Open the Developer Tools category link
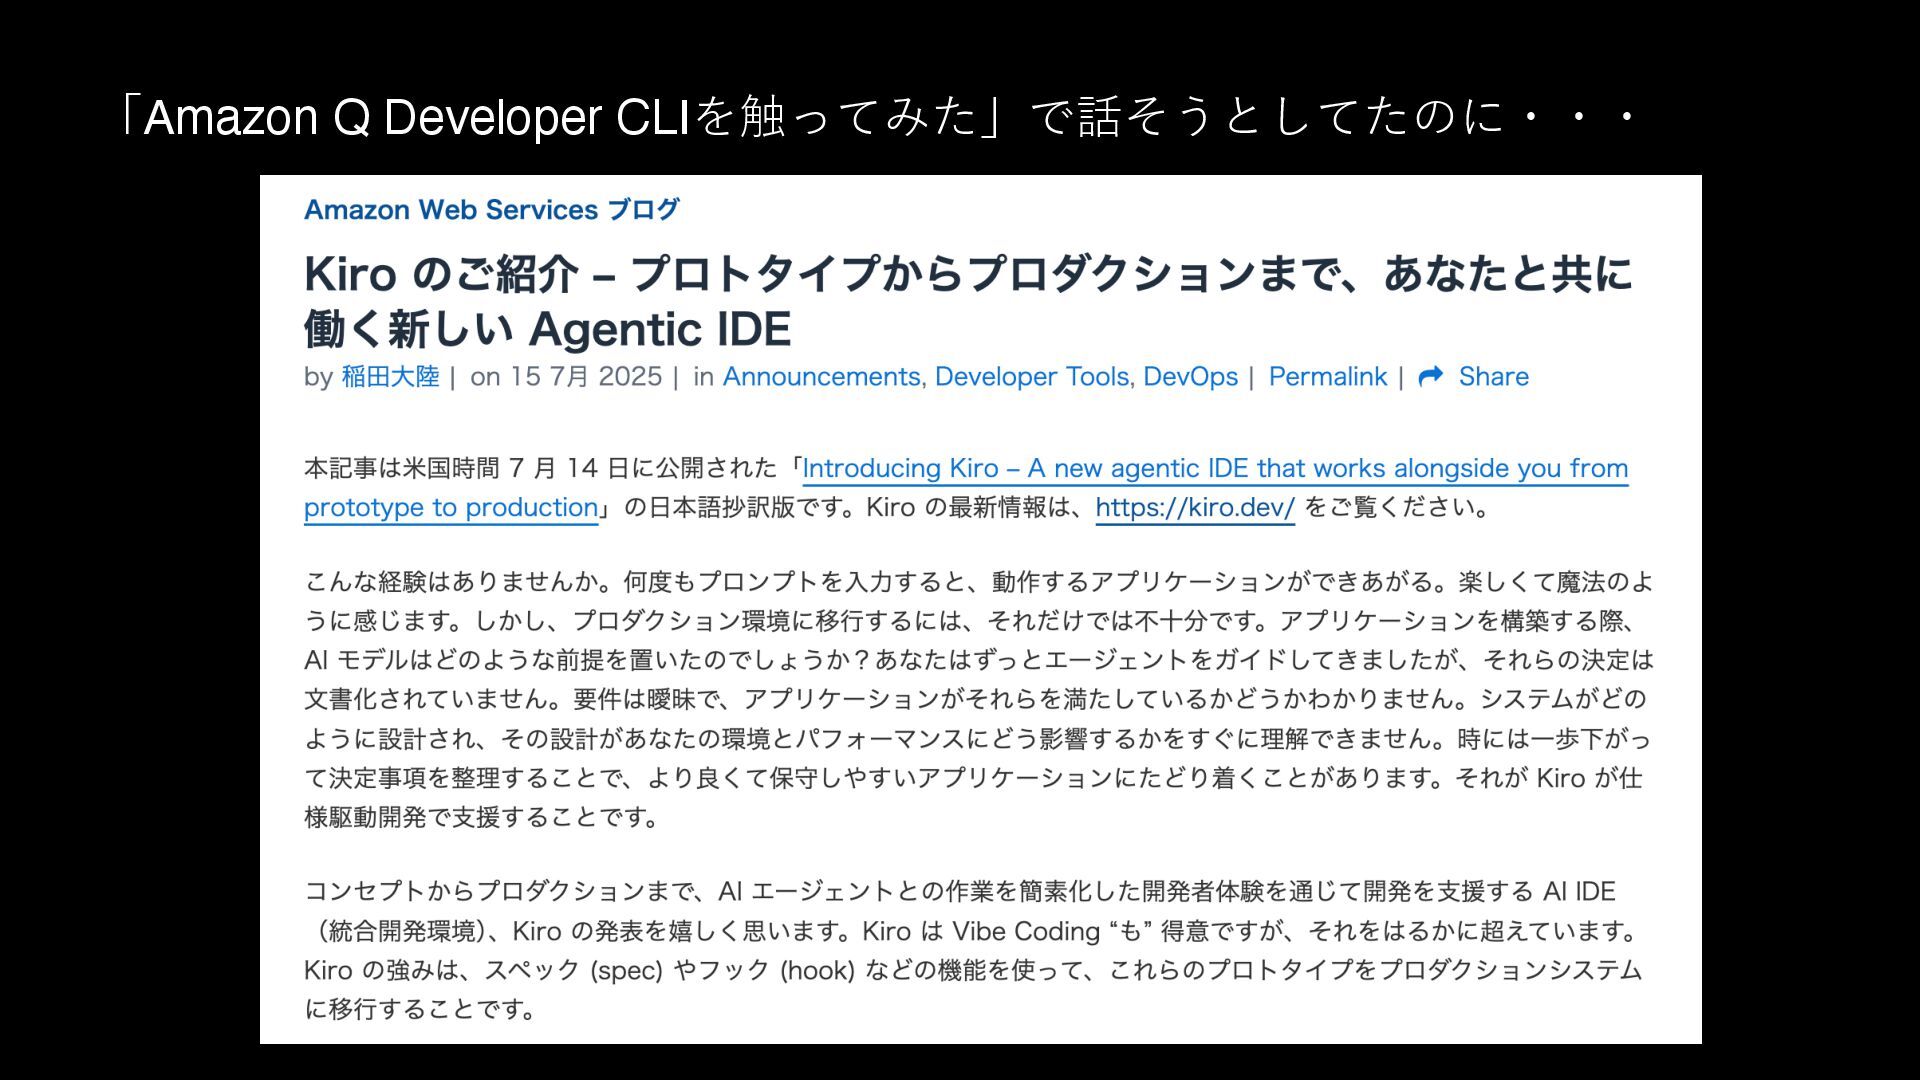 [1032, 377]
